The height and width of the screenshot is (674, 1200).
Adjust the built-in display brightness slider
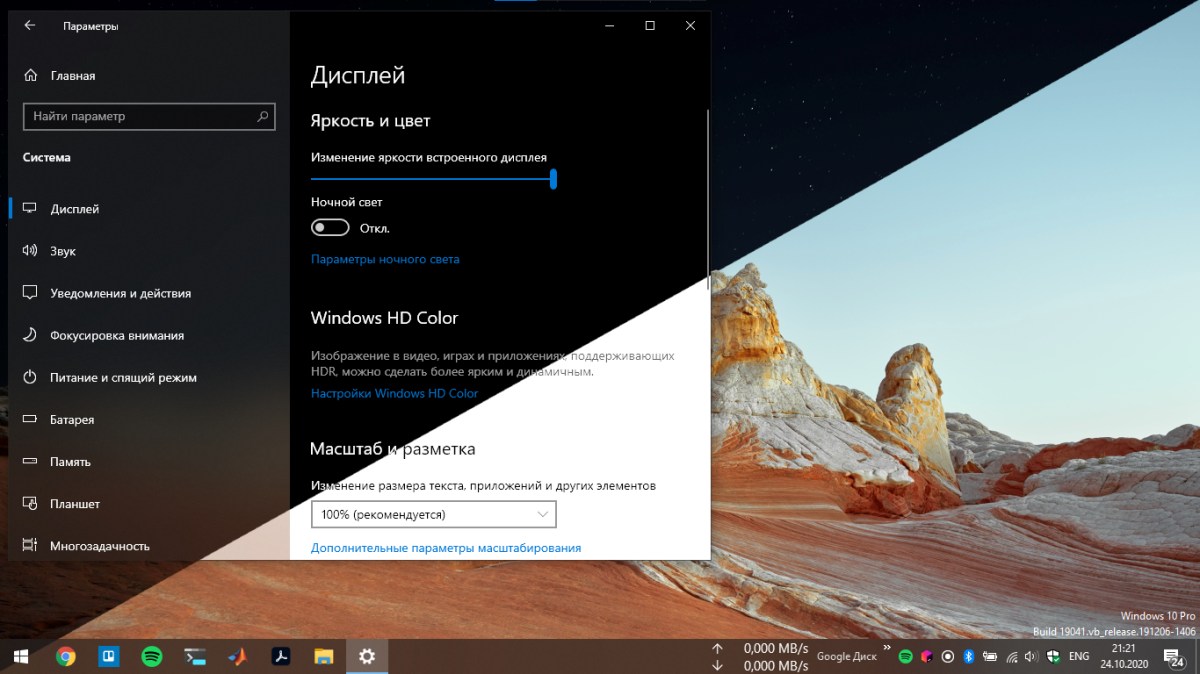click(x=554, y=180)
